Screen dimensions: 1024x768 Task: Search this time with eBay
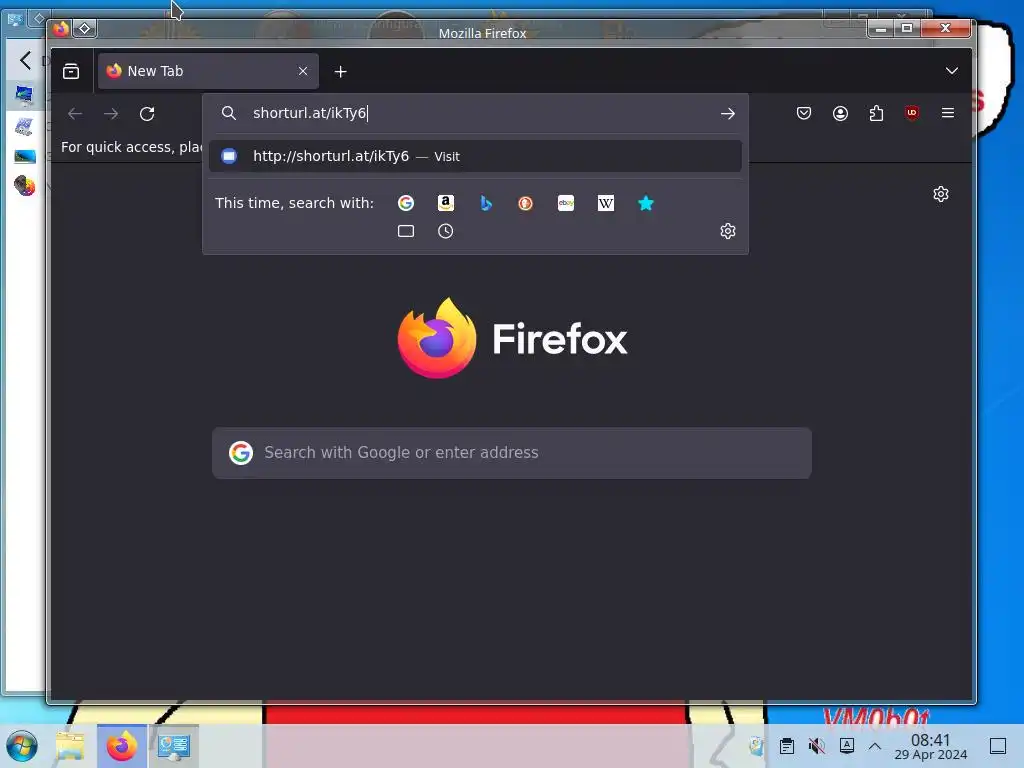pyautogui.click(x=566, y=203)
